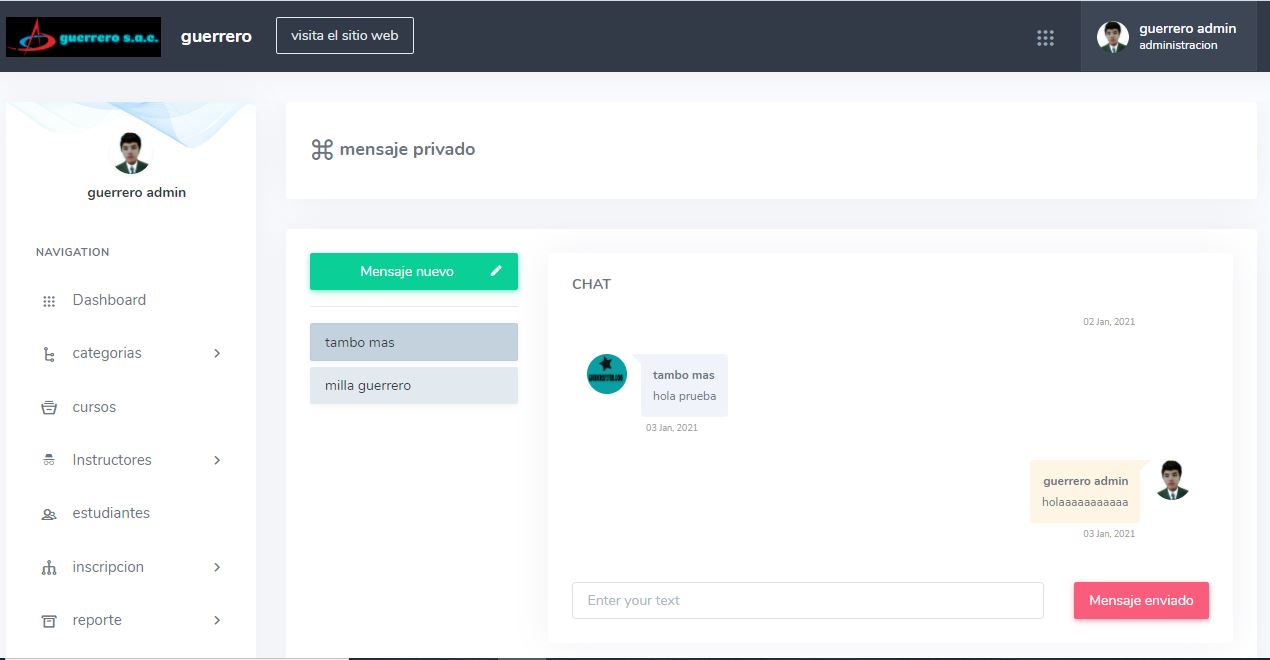
Task: Click the categorias tree icon
Action: coord(49,354)
